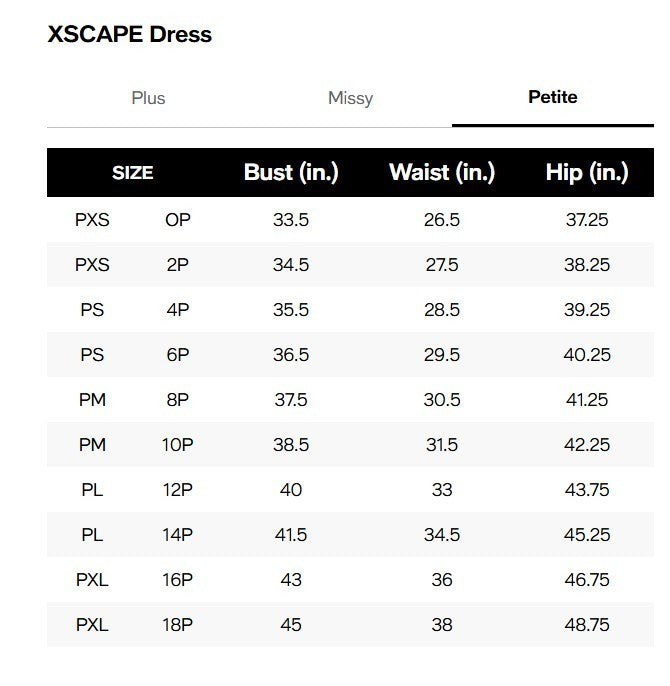The height and width of the screenshot is (686, 670).
Task: Click the 2P size label
Action: (177, 265)
